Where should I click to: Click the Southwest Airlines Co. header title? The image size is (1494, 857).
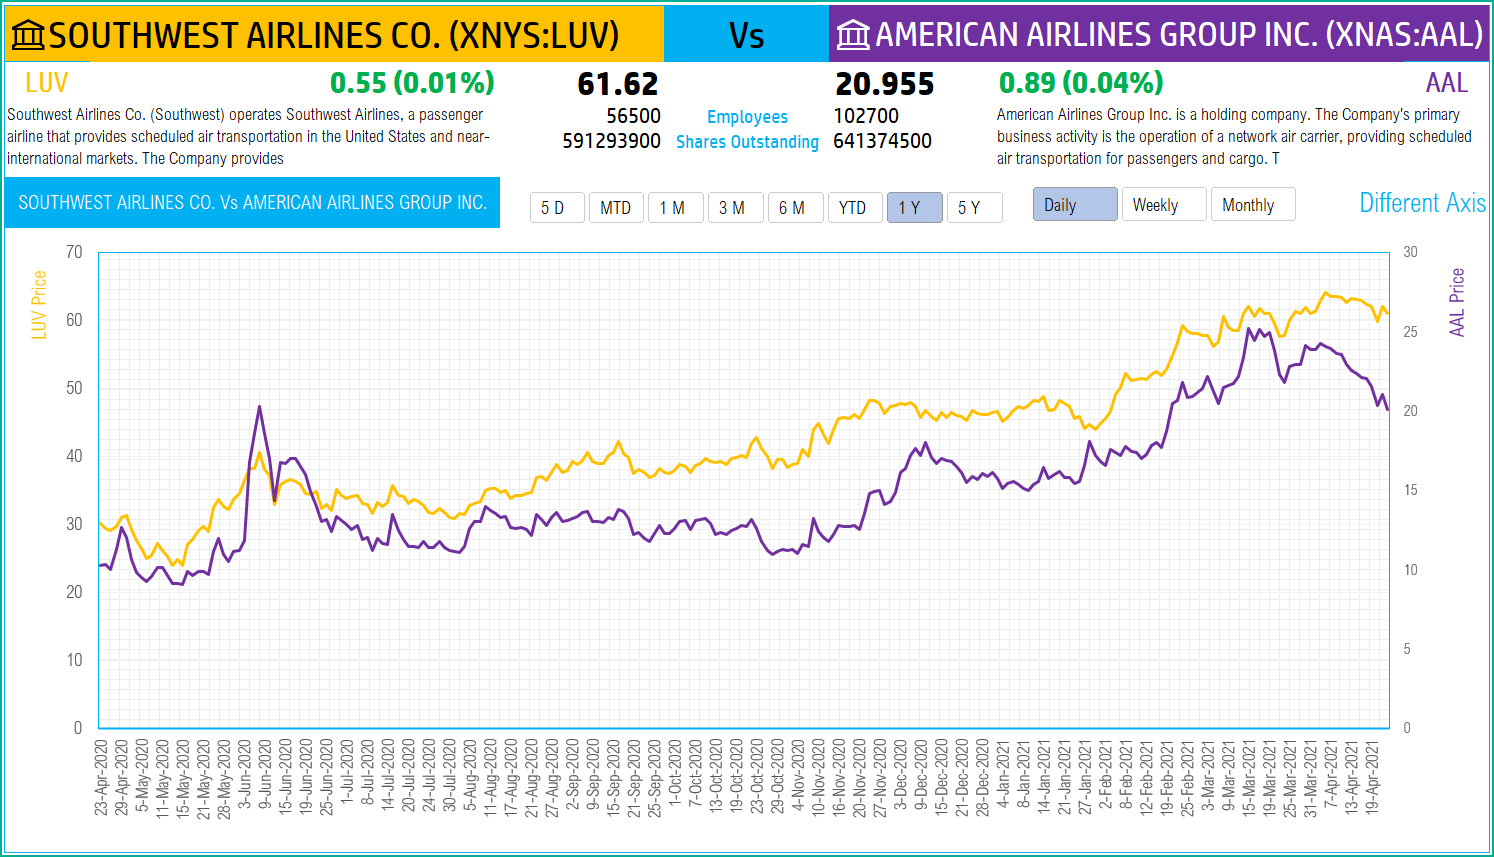click(334, 35)
